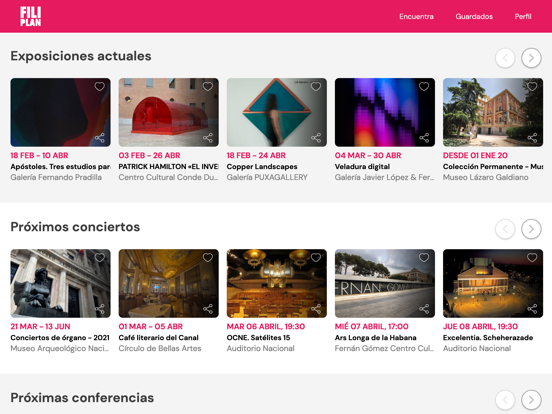The image size is (552, 414).
Task: Go to next Exposiciones actuales items
Action: 531,58
